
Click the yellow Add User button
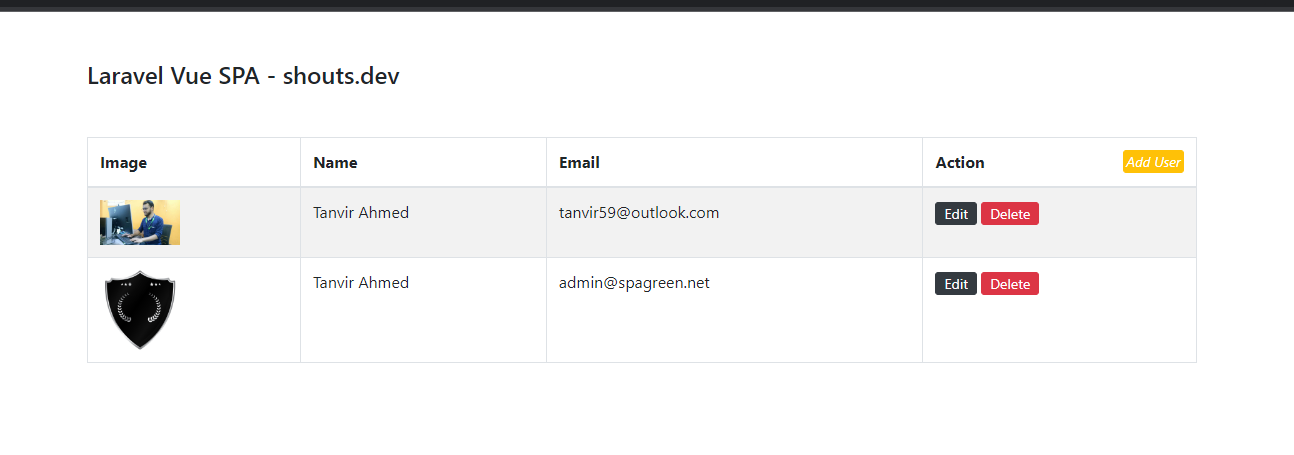1153,162
